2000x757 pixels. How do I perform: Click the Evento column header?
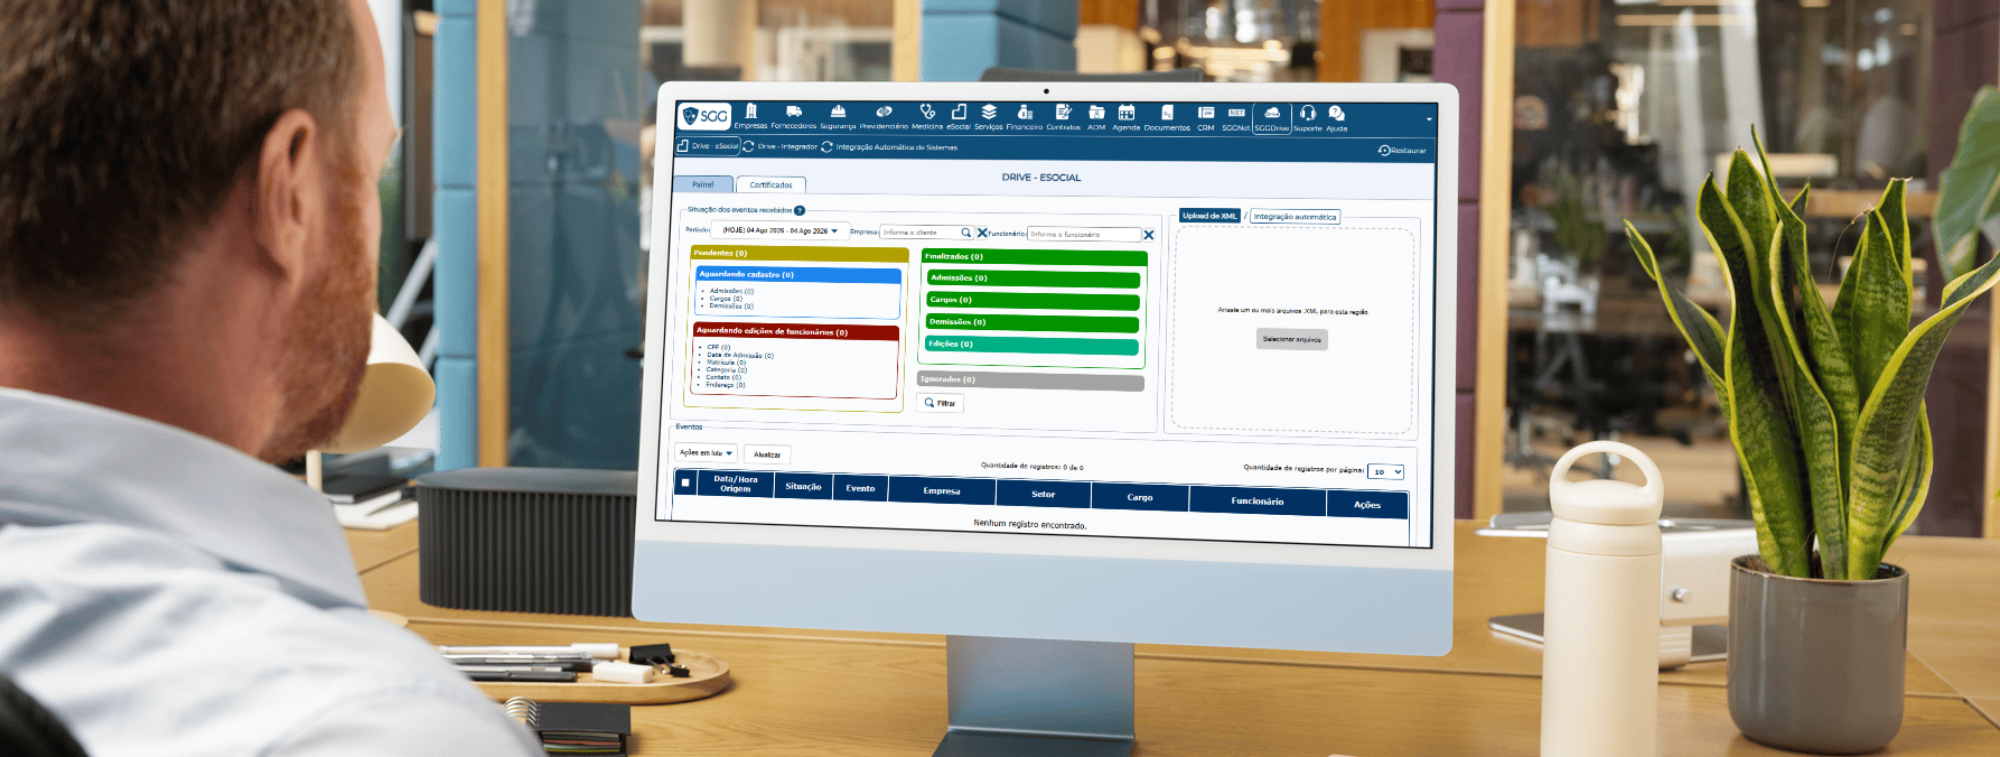pos(860,488)
